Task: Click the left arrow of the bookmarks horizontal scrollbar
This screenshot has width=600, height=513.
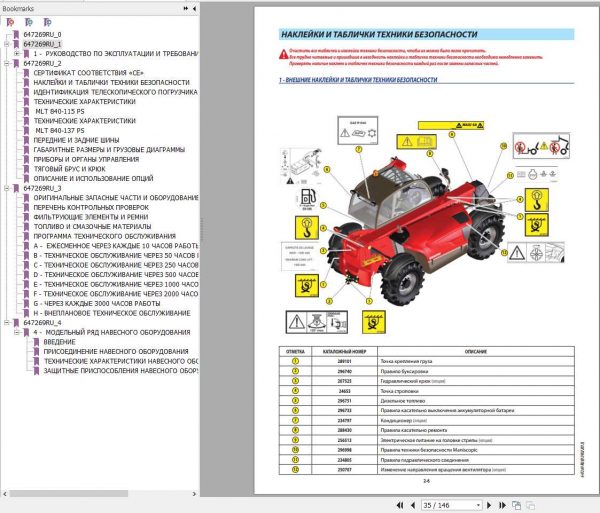Action: [x=5, y=494]
